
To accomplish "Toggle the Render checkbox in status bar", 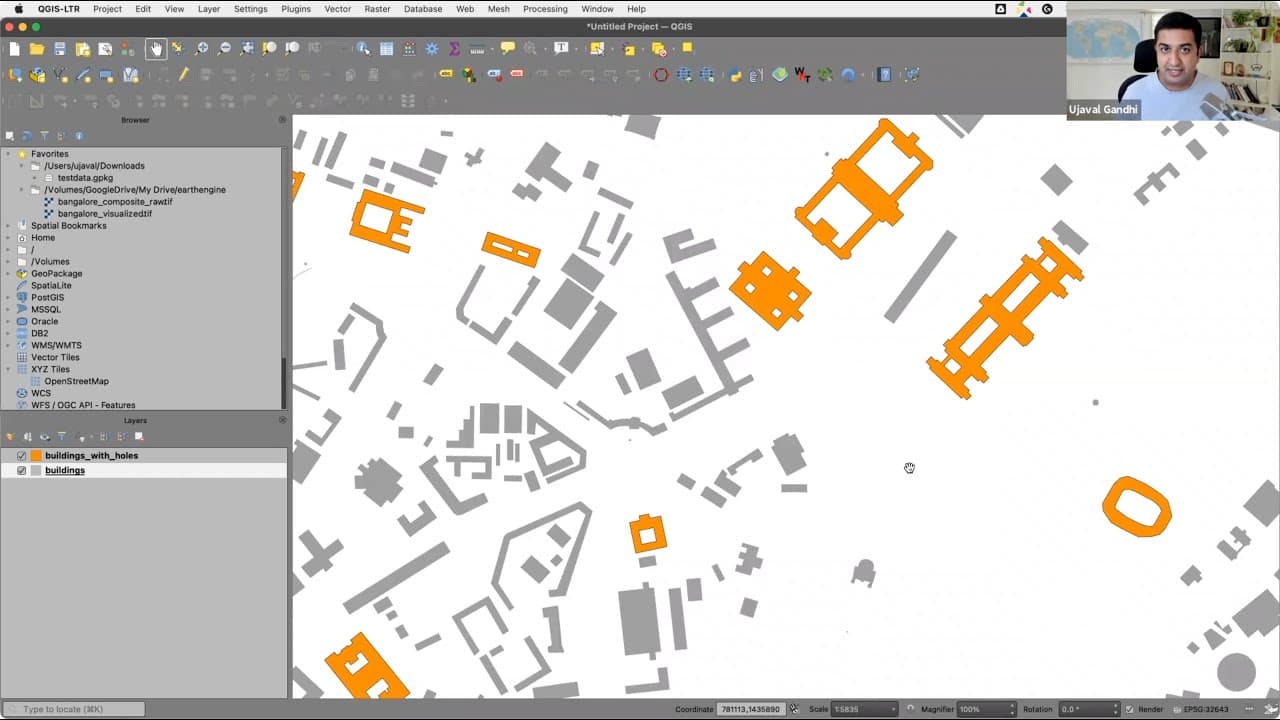I will click(1130, 709).
